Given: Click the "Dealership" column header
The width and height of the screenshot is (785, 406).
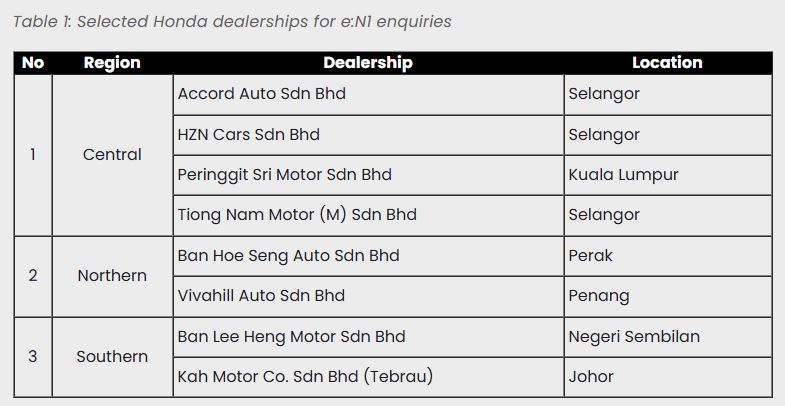Looking at the screenshot, I should (x=367, y=62).
